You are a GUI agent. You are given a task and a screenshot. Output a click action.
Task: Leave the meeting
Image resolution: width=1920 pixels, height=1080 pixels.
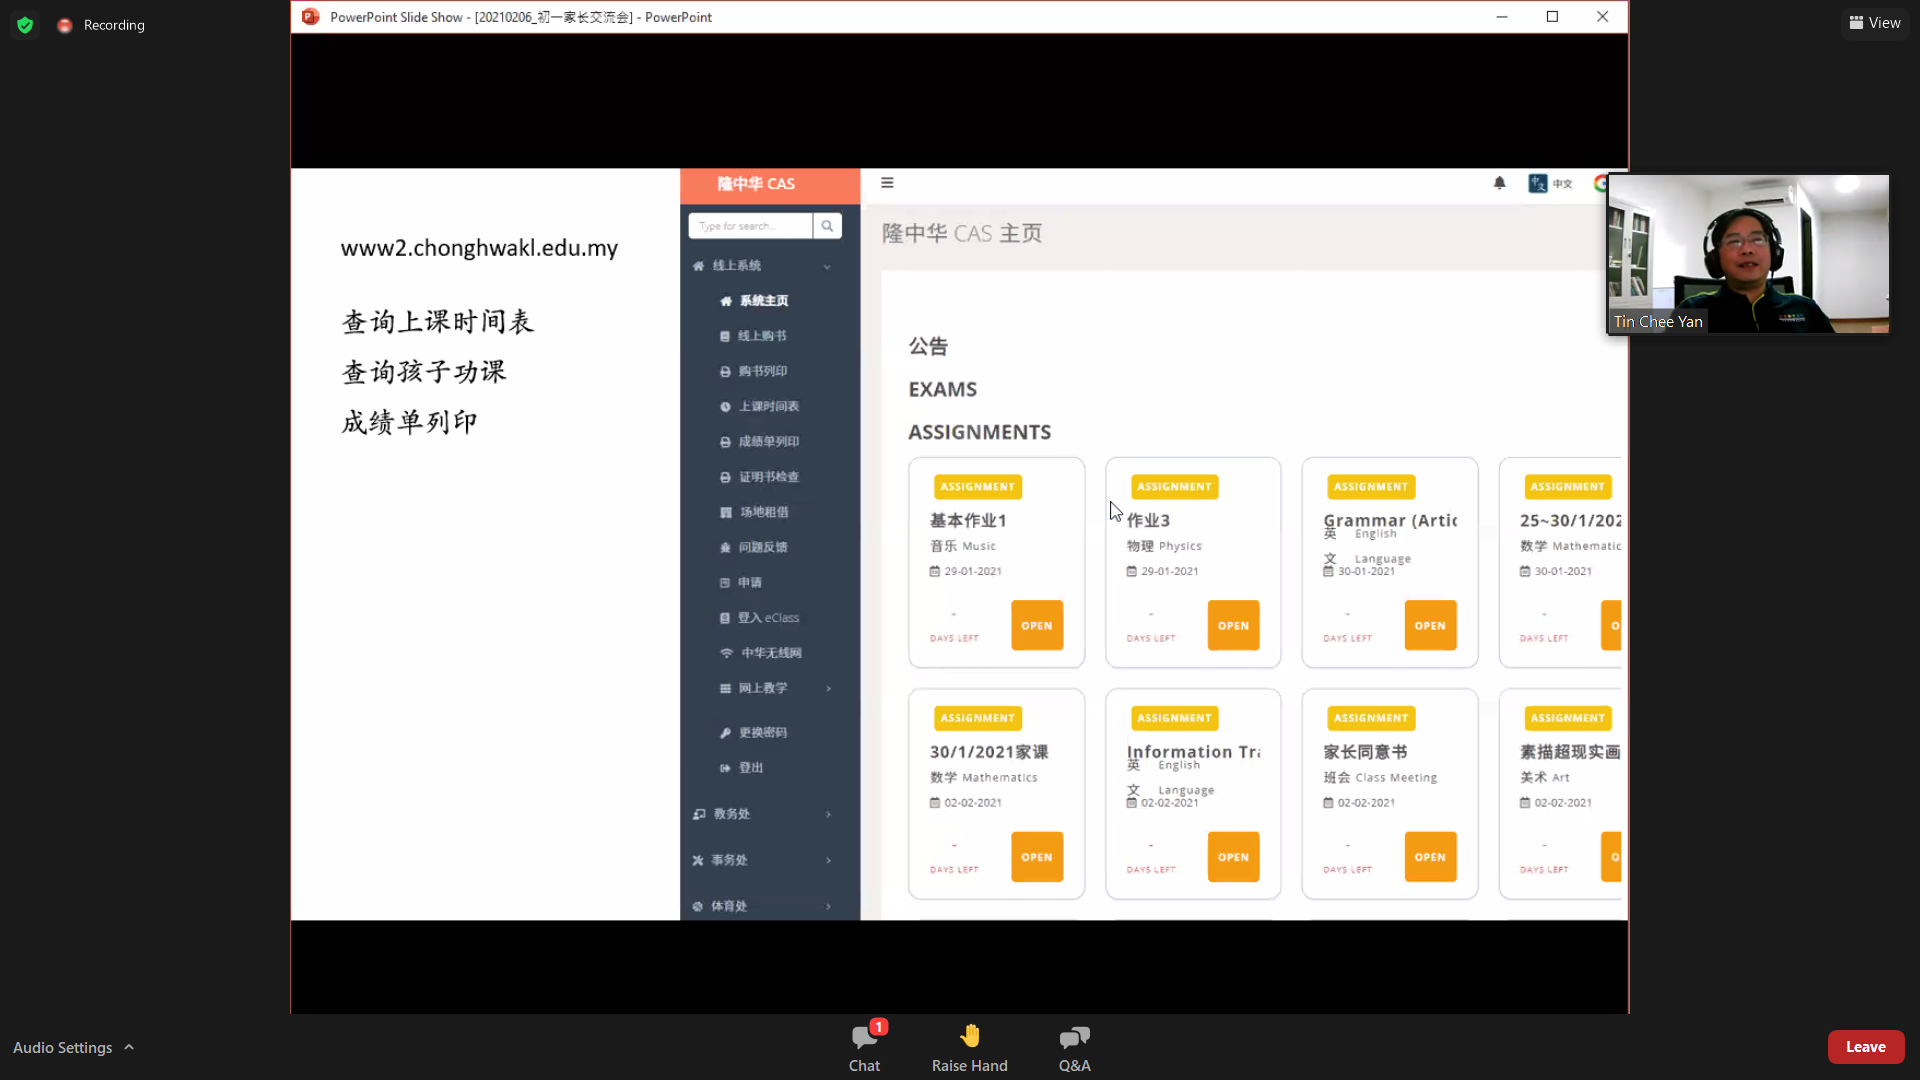(1865, 1047)
